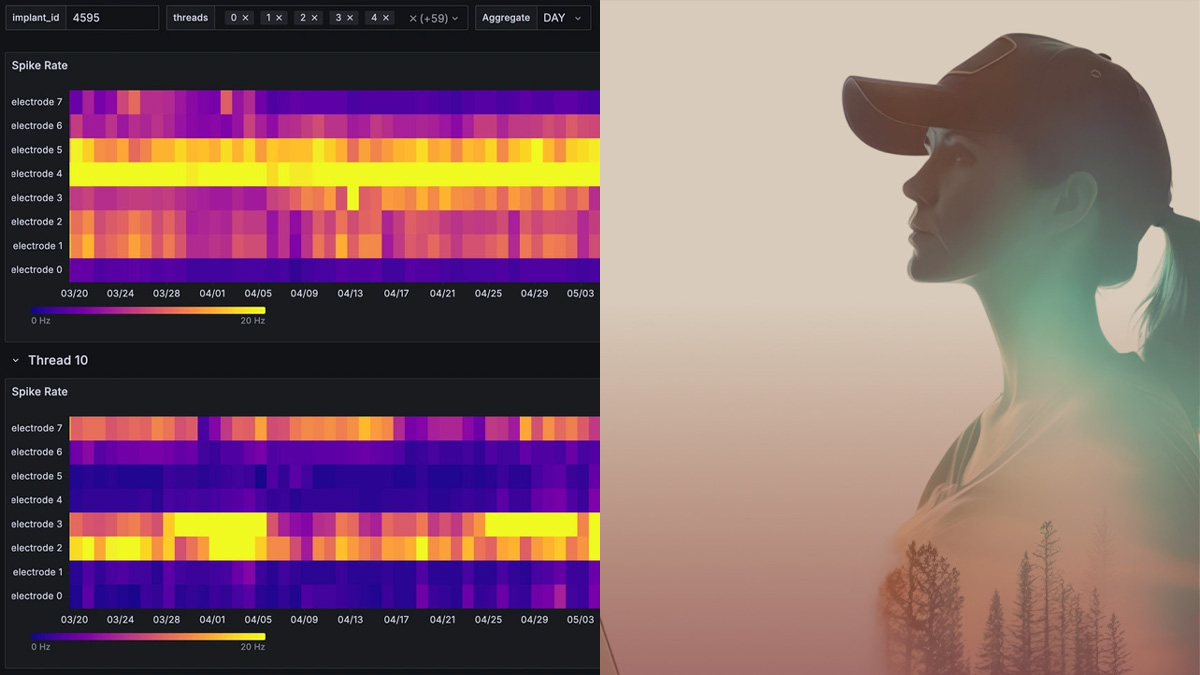
Task: Remove thread 0 from the threads filter
Action: click(245, 18)
